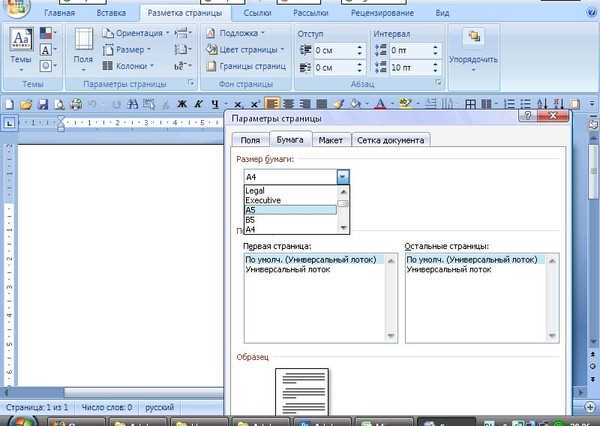600x426 pixels.
Task: Click the Bold (Ж) formatting icon
Action: coord(182,104)
